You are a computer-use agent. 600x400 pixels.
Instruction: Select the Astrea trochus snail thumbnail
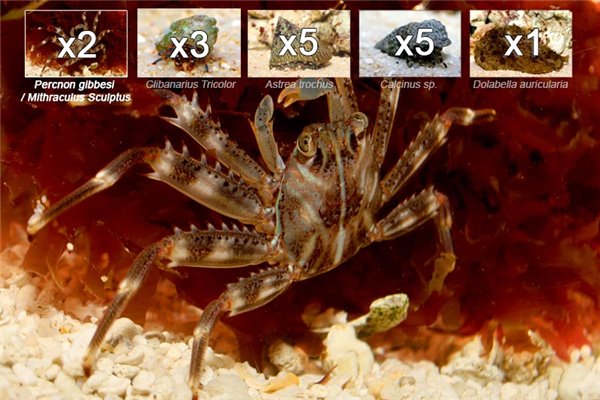click(299, 43)
